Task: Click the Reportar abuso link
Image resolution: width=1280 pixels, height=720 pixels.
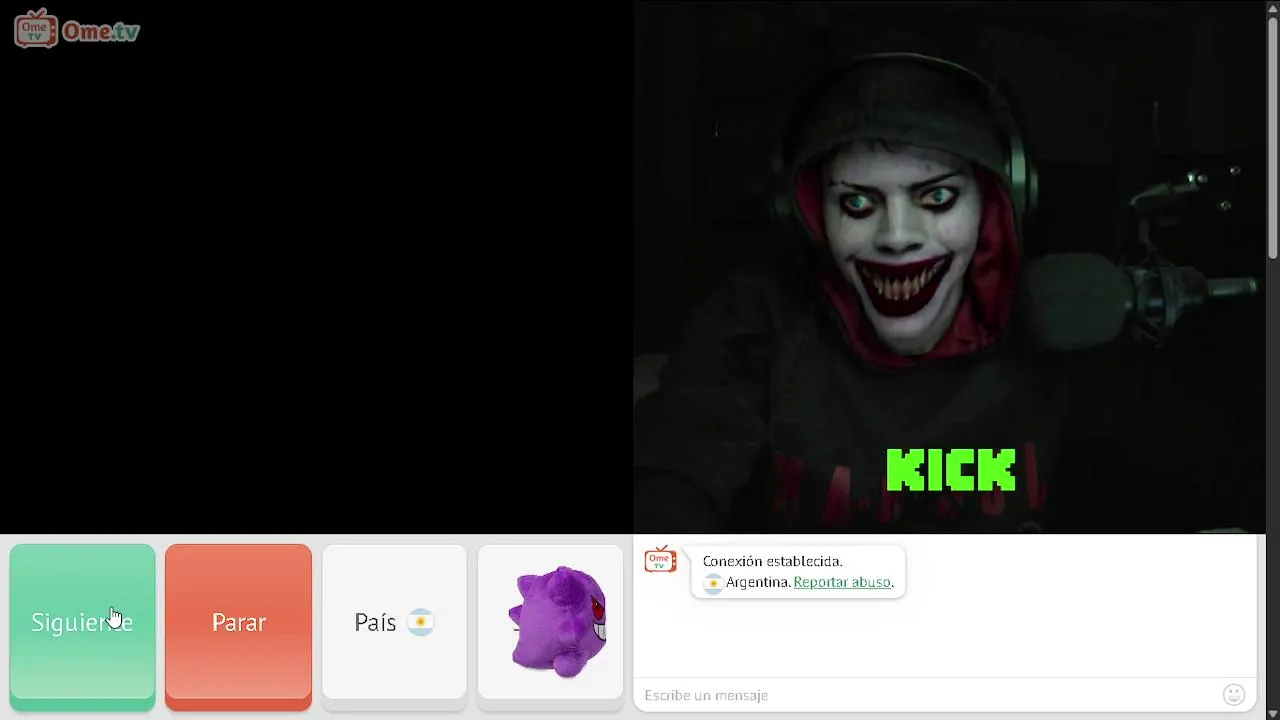Action: pyautogui.click(x=842, y=582)
